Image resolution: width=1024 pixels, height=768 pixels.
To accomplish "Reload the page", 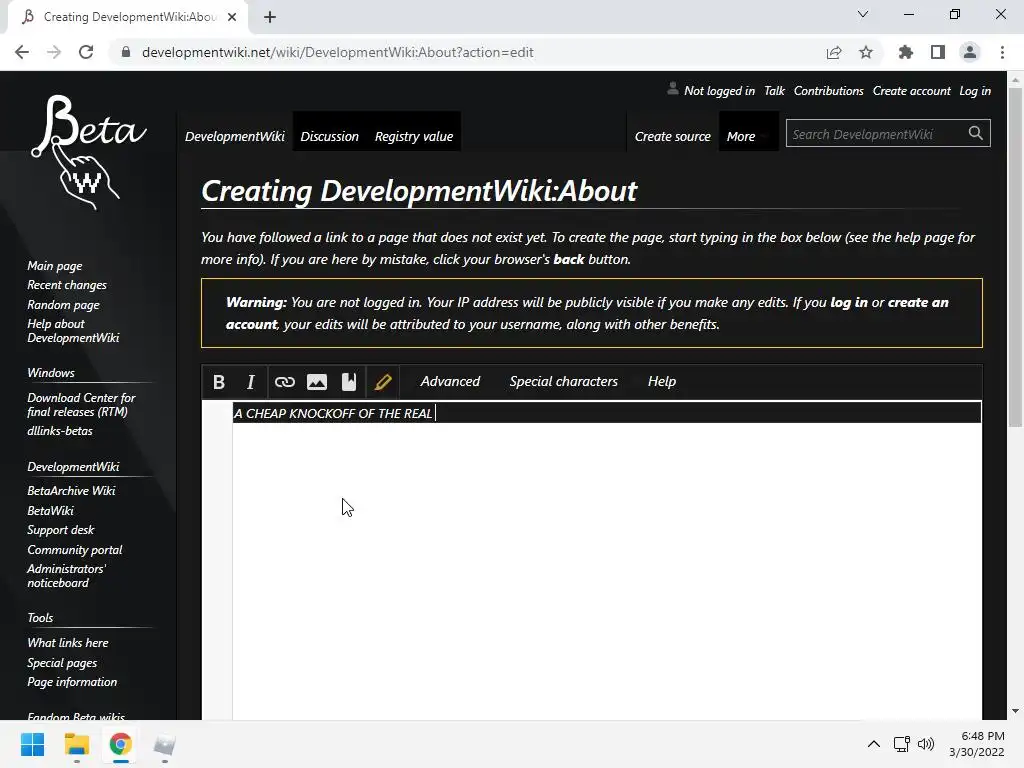I will click(x=86, y=52).
